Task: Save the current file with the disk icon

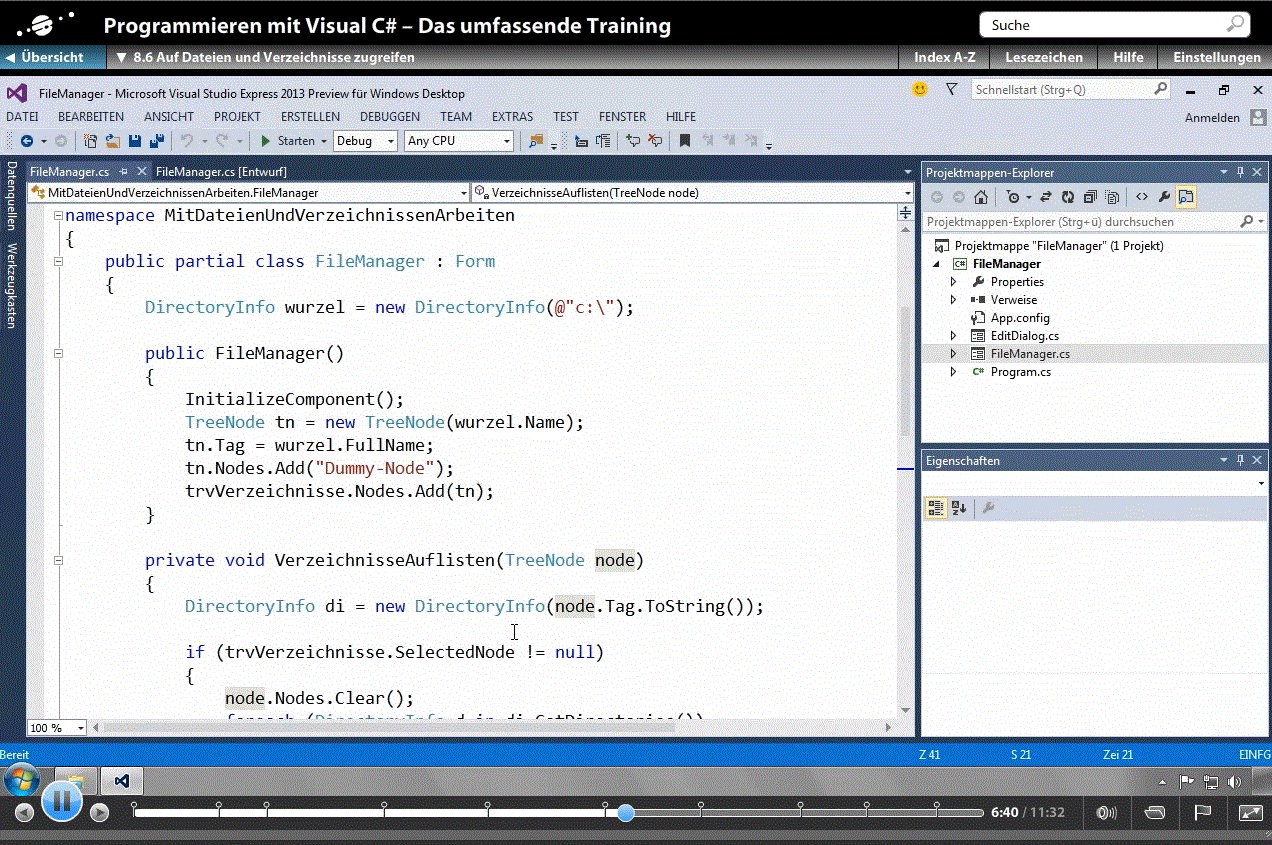Action: pyautogui.click(x=135, y=141)
